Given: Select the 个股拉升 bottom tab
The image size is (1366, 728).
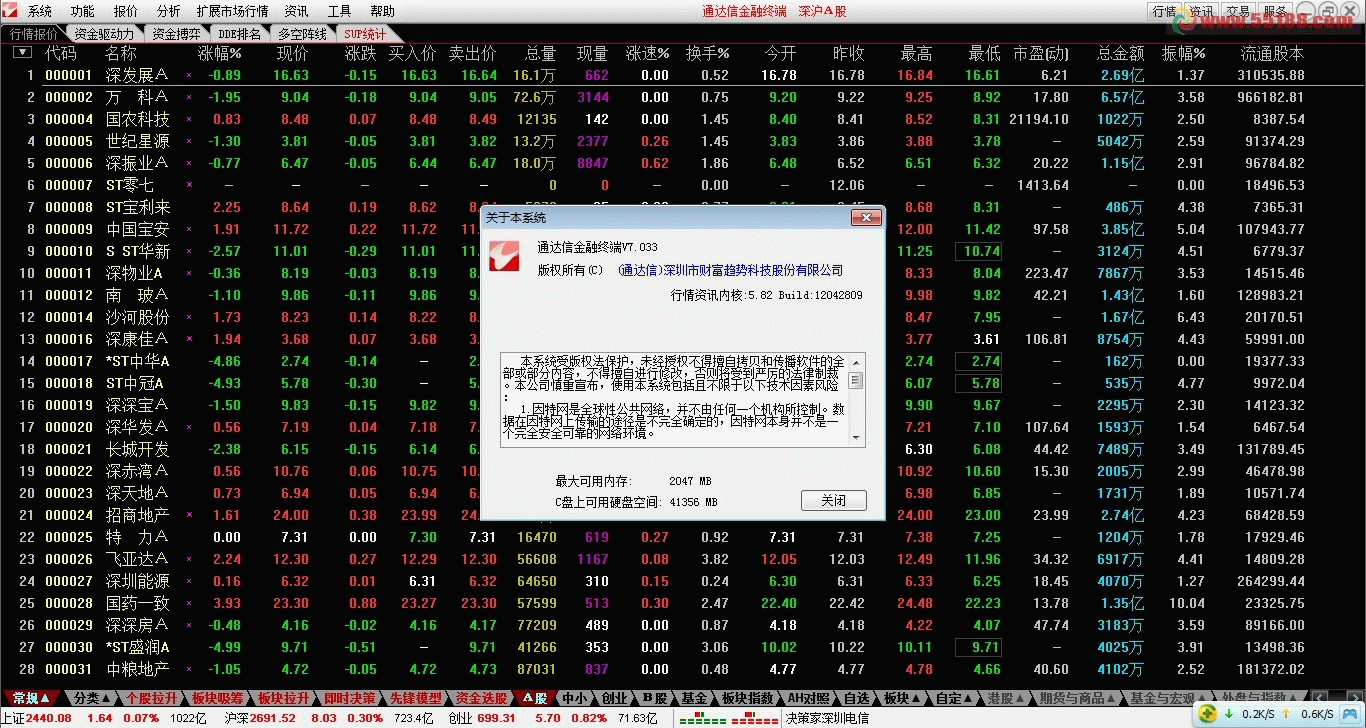Looking at the screenshot, I should pyautogui.click(x=152, y=698).
